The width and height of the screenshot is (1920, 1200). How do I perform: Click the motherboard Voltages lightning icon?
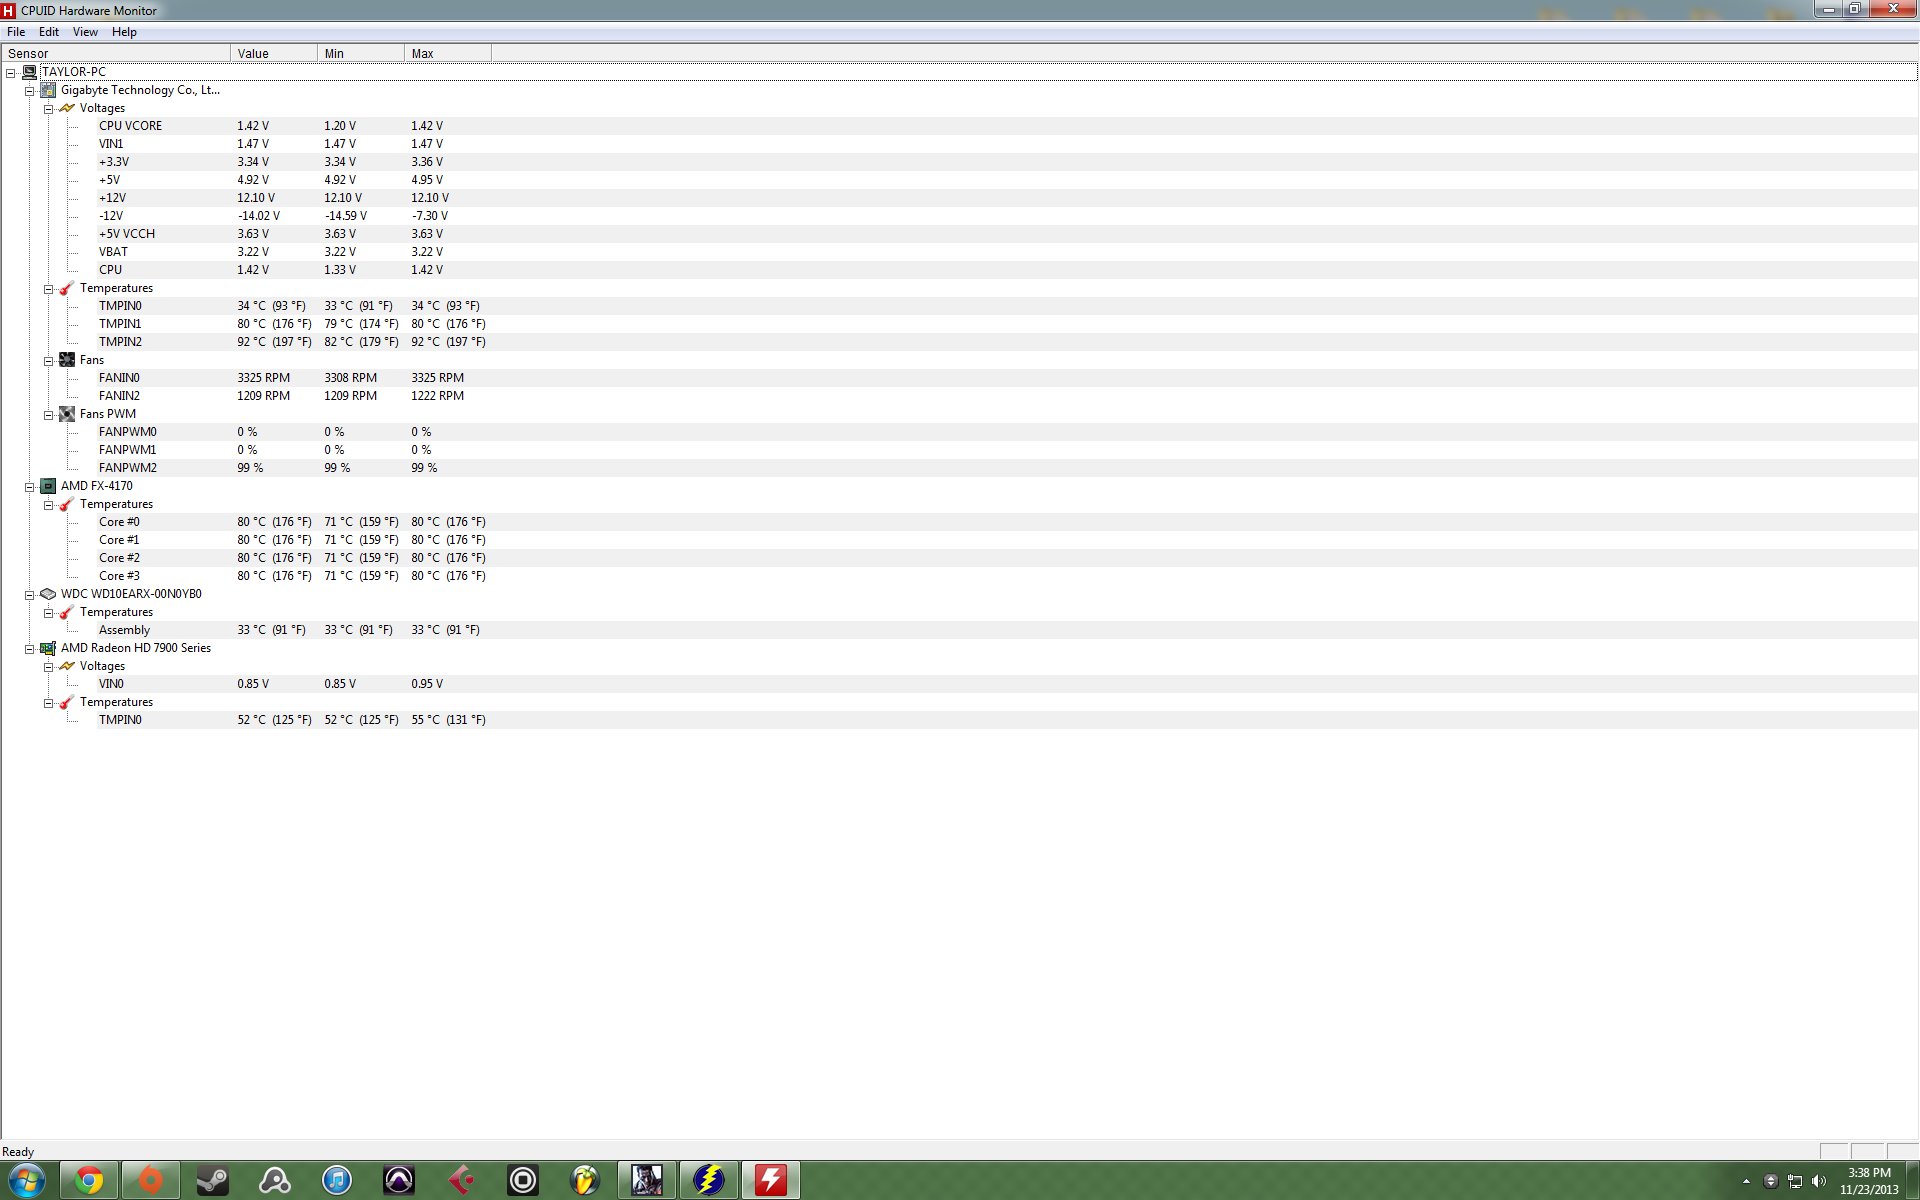point(67,108)
